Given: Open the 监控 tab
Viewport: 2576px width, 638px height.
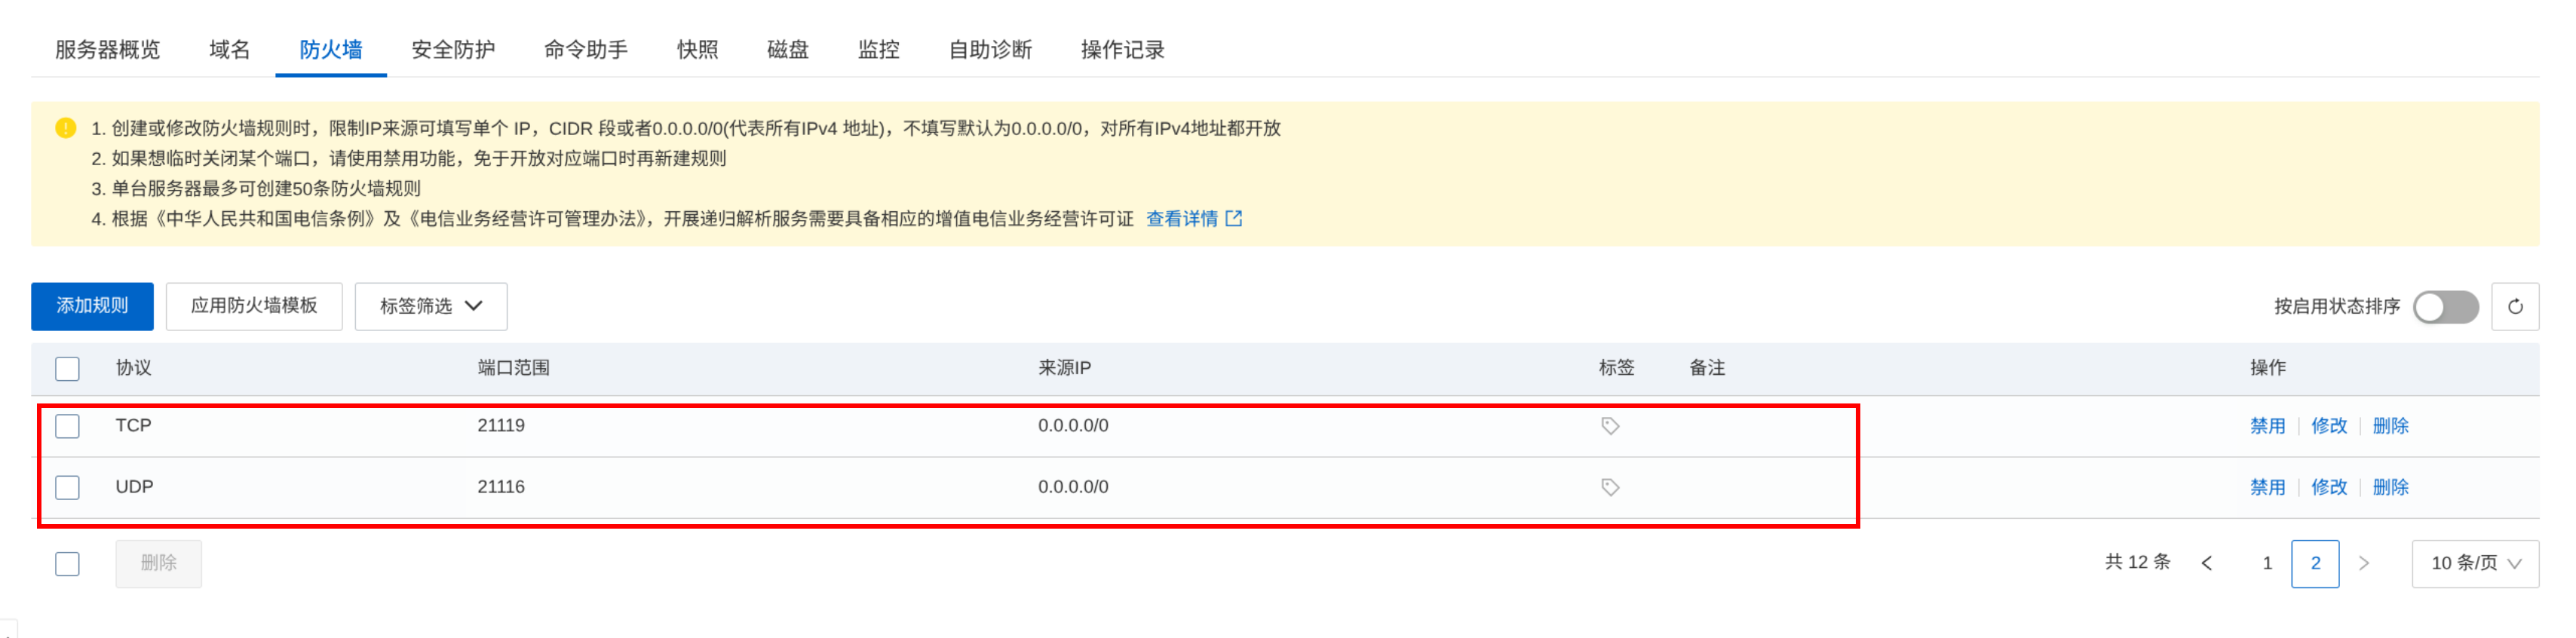Looking at the screenshot, I should (878, 49).
